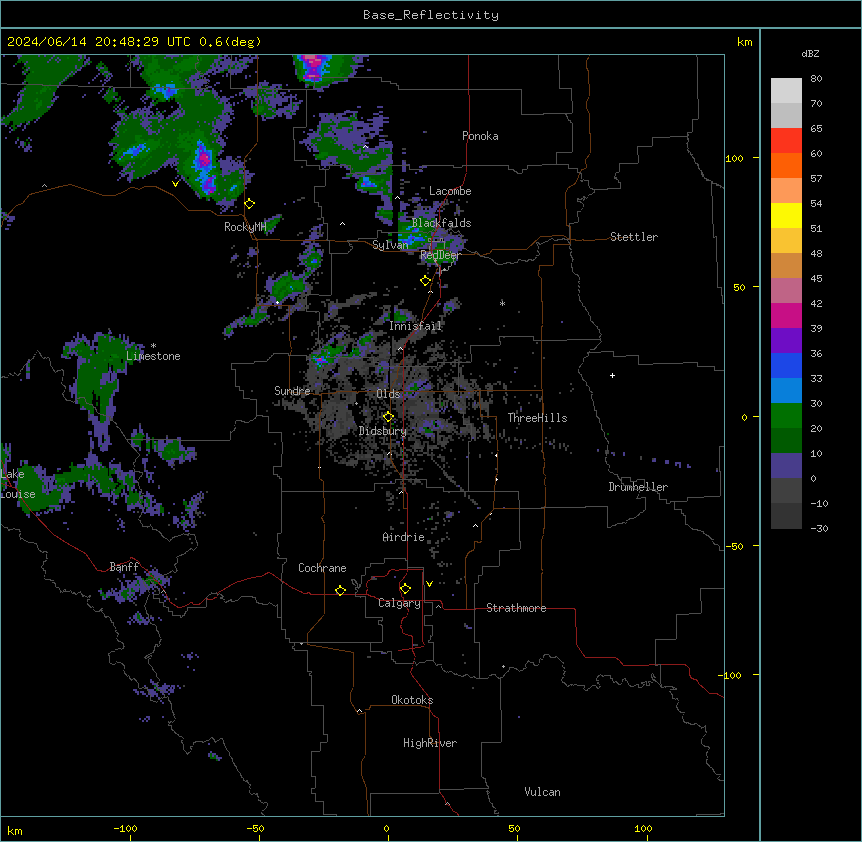
Task: Click the Stettler city label
Action: coord(634,237)
